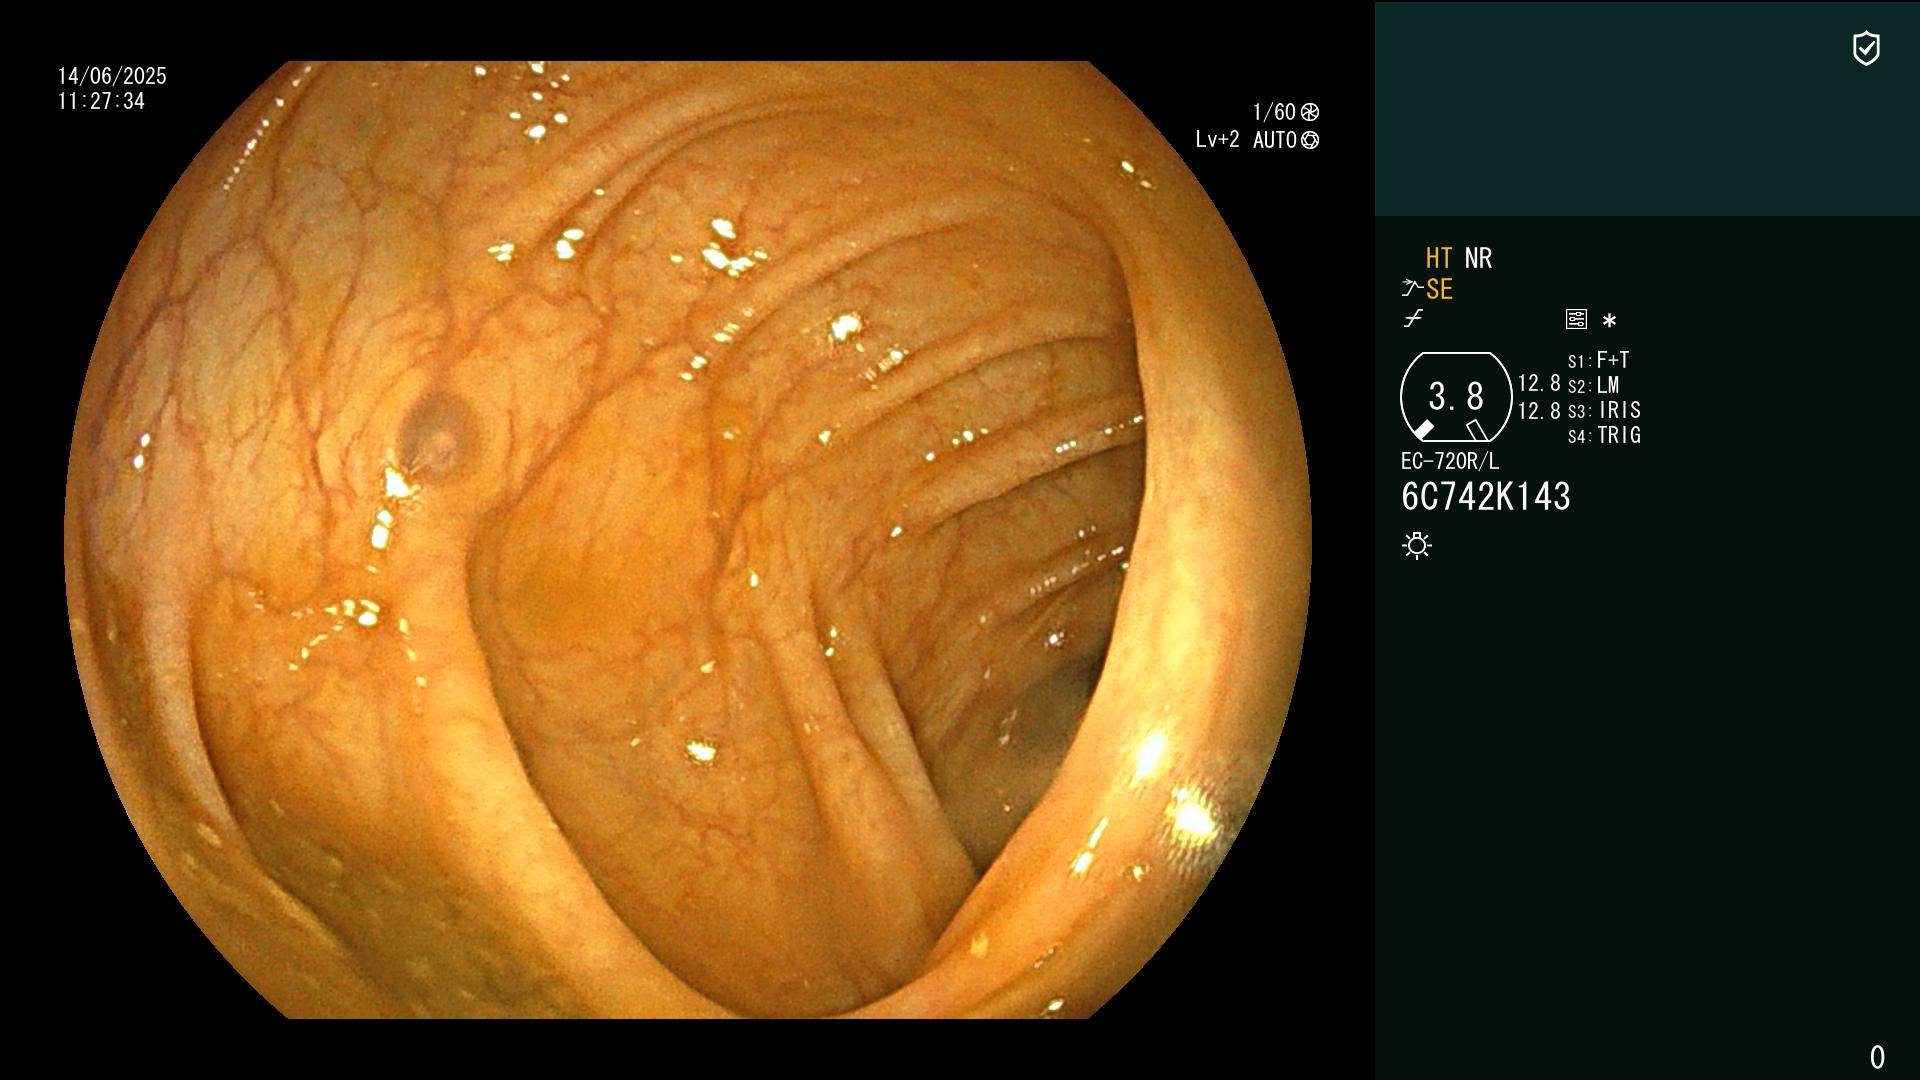Select the S3: IRIS switch assignment
1920x1080 pixels.
1604,410
